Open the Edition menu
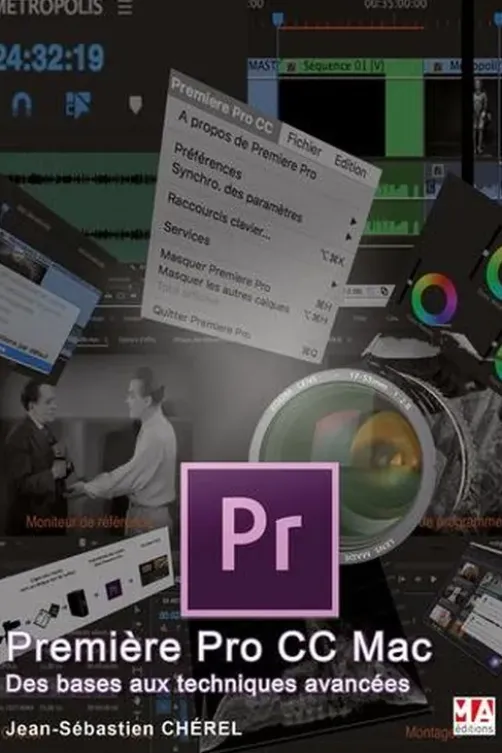The image size is (502, 753). (351, 167)
